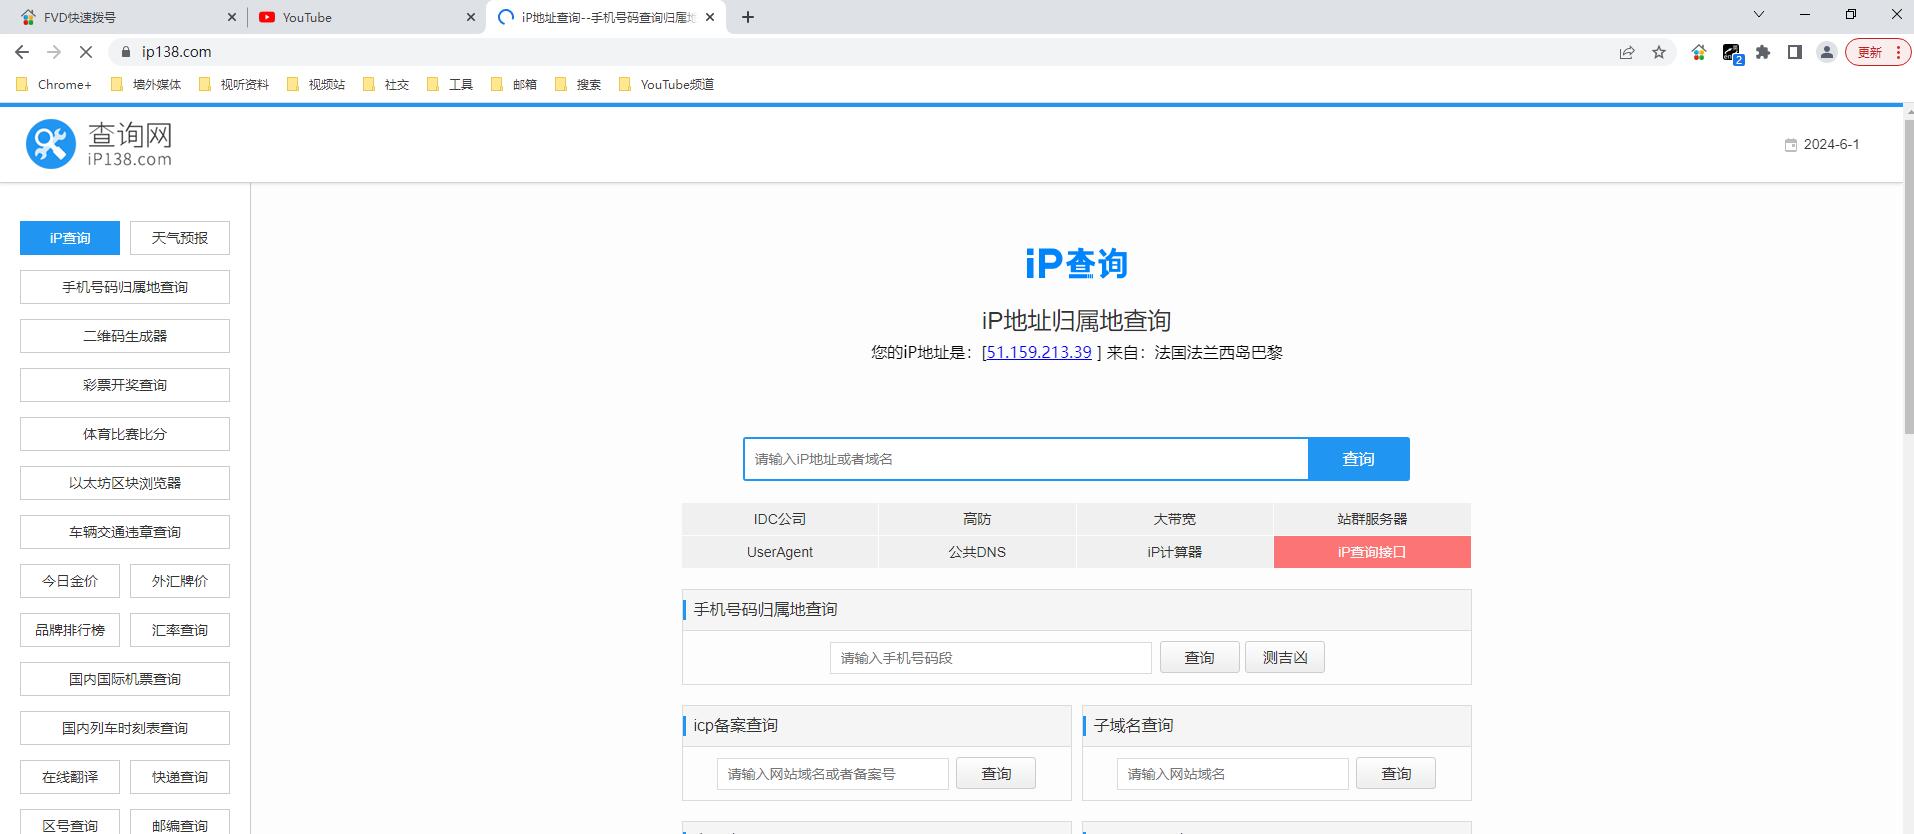The height and width of the screenshot is (834, 1914).
Task: Open 车辆交通违章查询 in the sidebar
Action: [125, 532]
